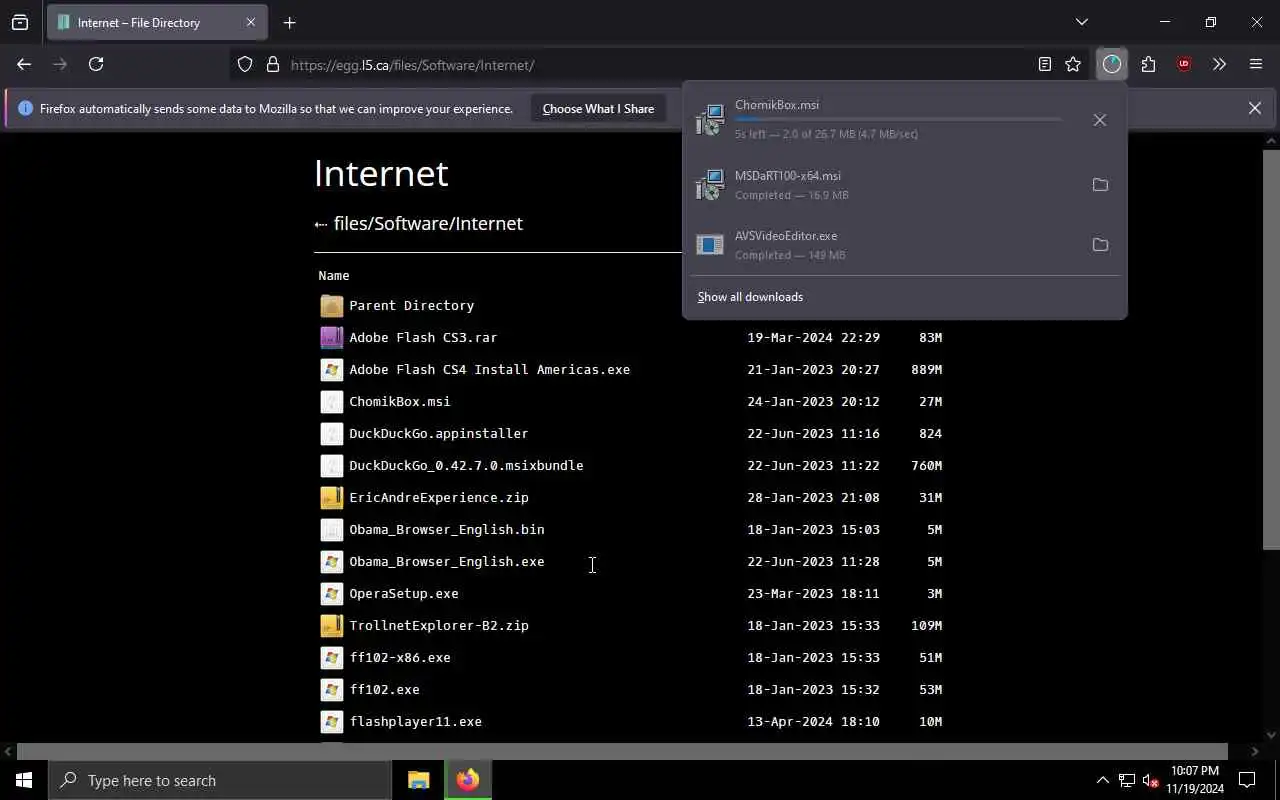Open the Windows Start menu
Viewport: 1280px width, 800px height.
(x=24, y=780)
